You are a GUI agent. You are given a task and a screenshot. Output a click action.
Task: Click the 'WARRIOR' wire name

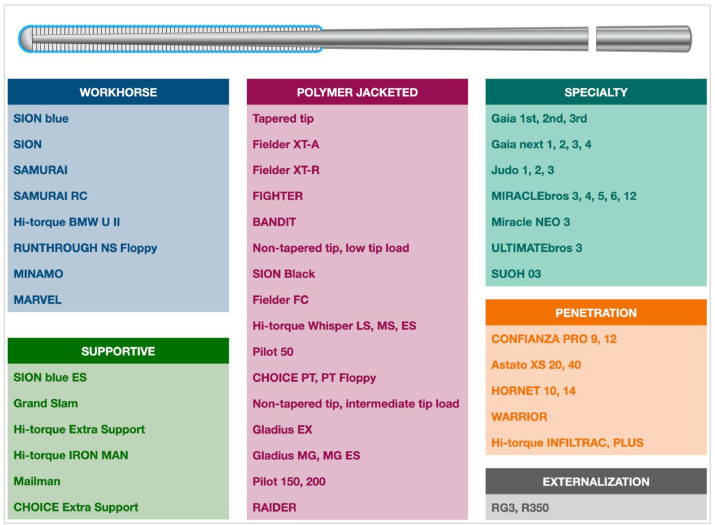click(519, 417)
